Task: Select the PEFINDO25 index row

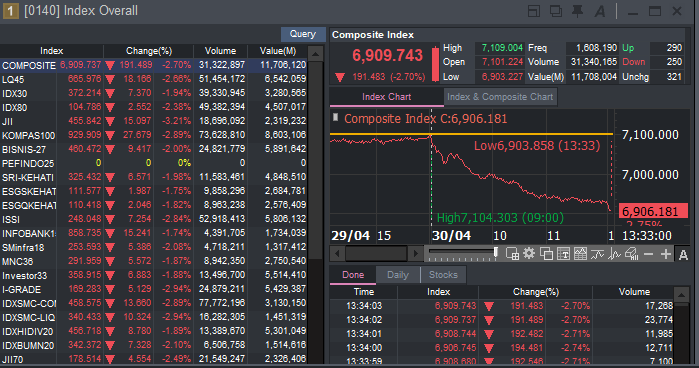Action: click(154, 163)
